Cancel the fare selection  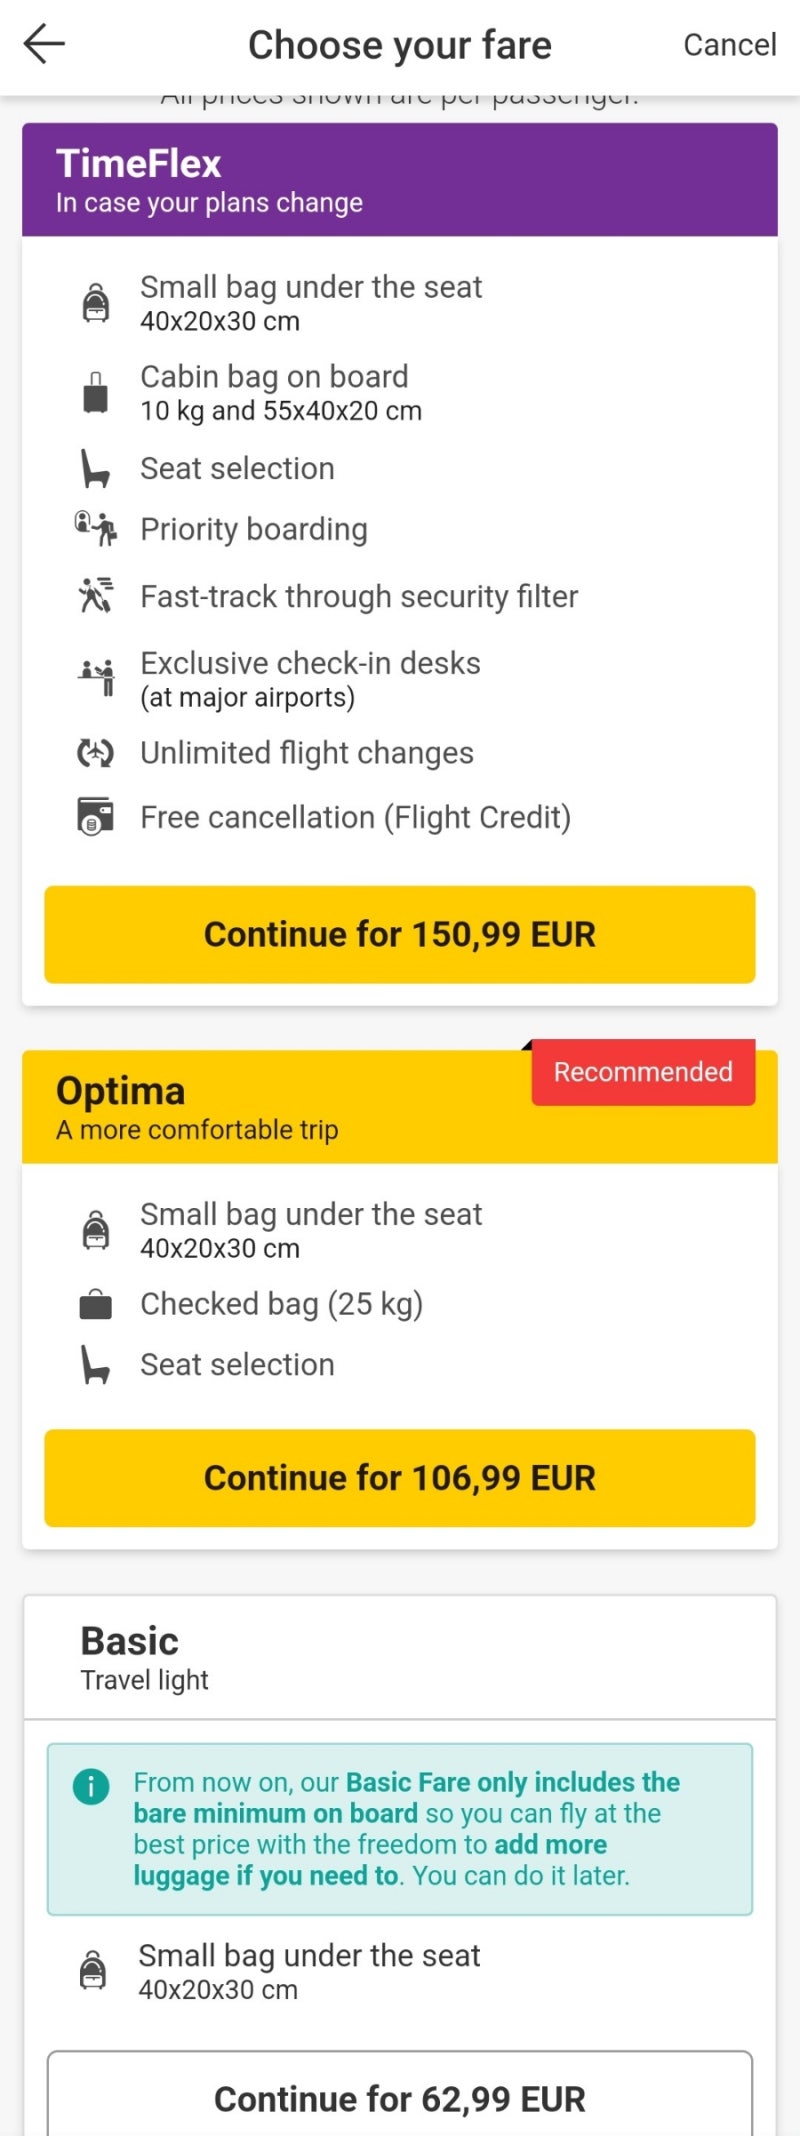(x=729, y=45)
